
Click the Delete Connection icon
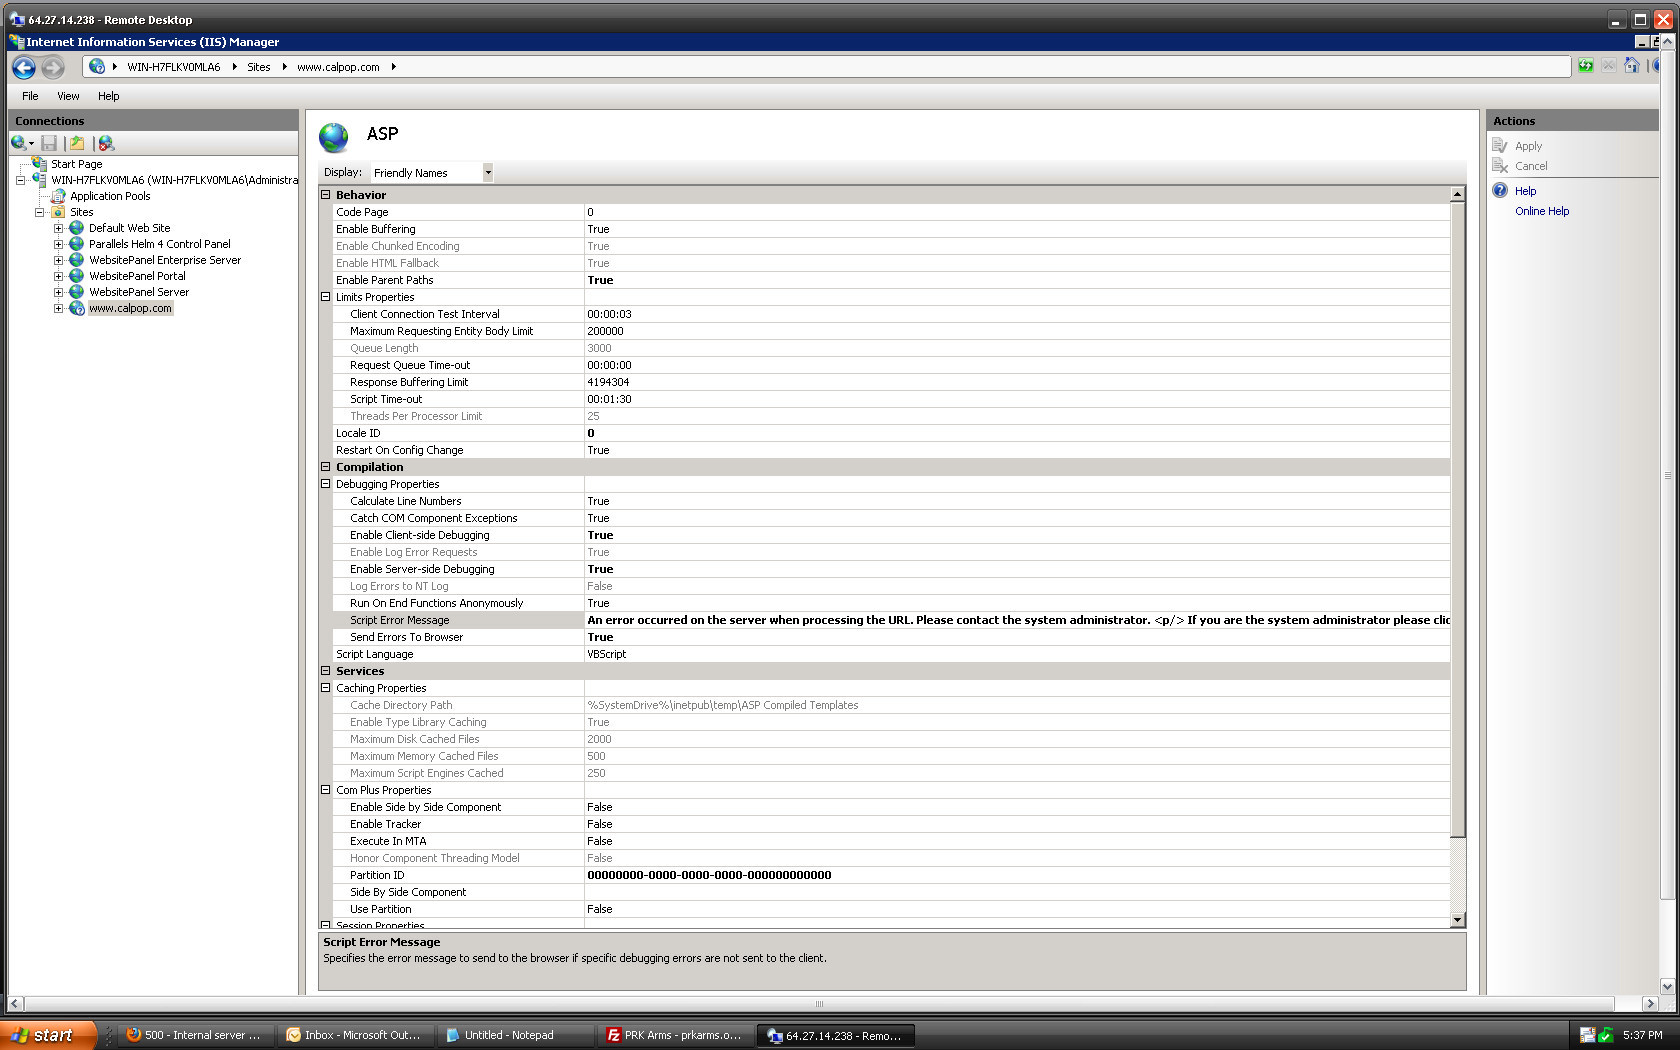coord(105,143)
